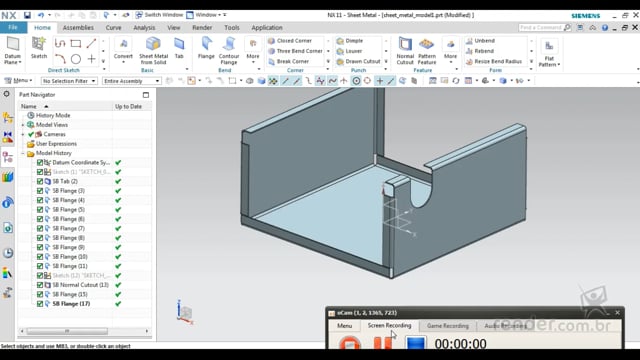Click the Part Navigator horizontal scrollbar
The height and width of the screenshot is (360, 640).
pyautogui.click(x=84, y=331)
